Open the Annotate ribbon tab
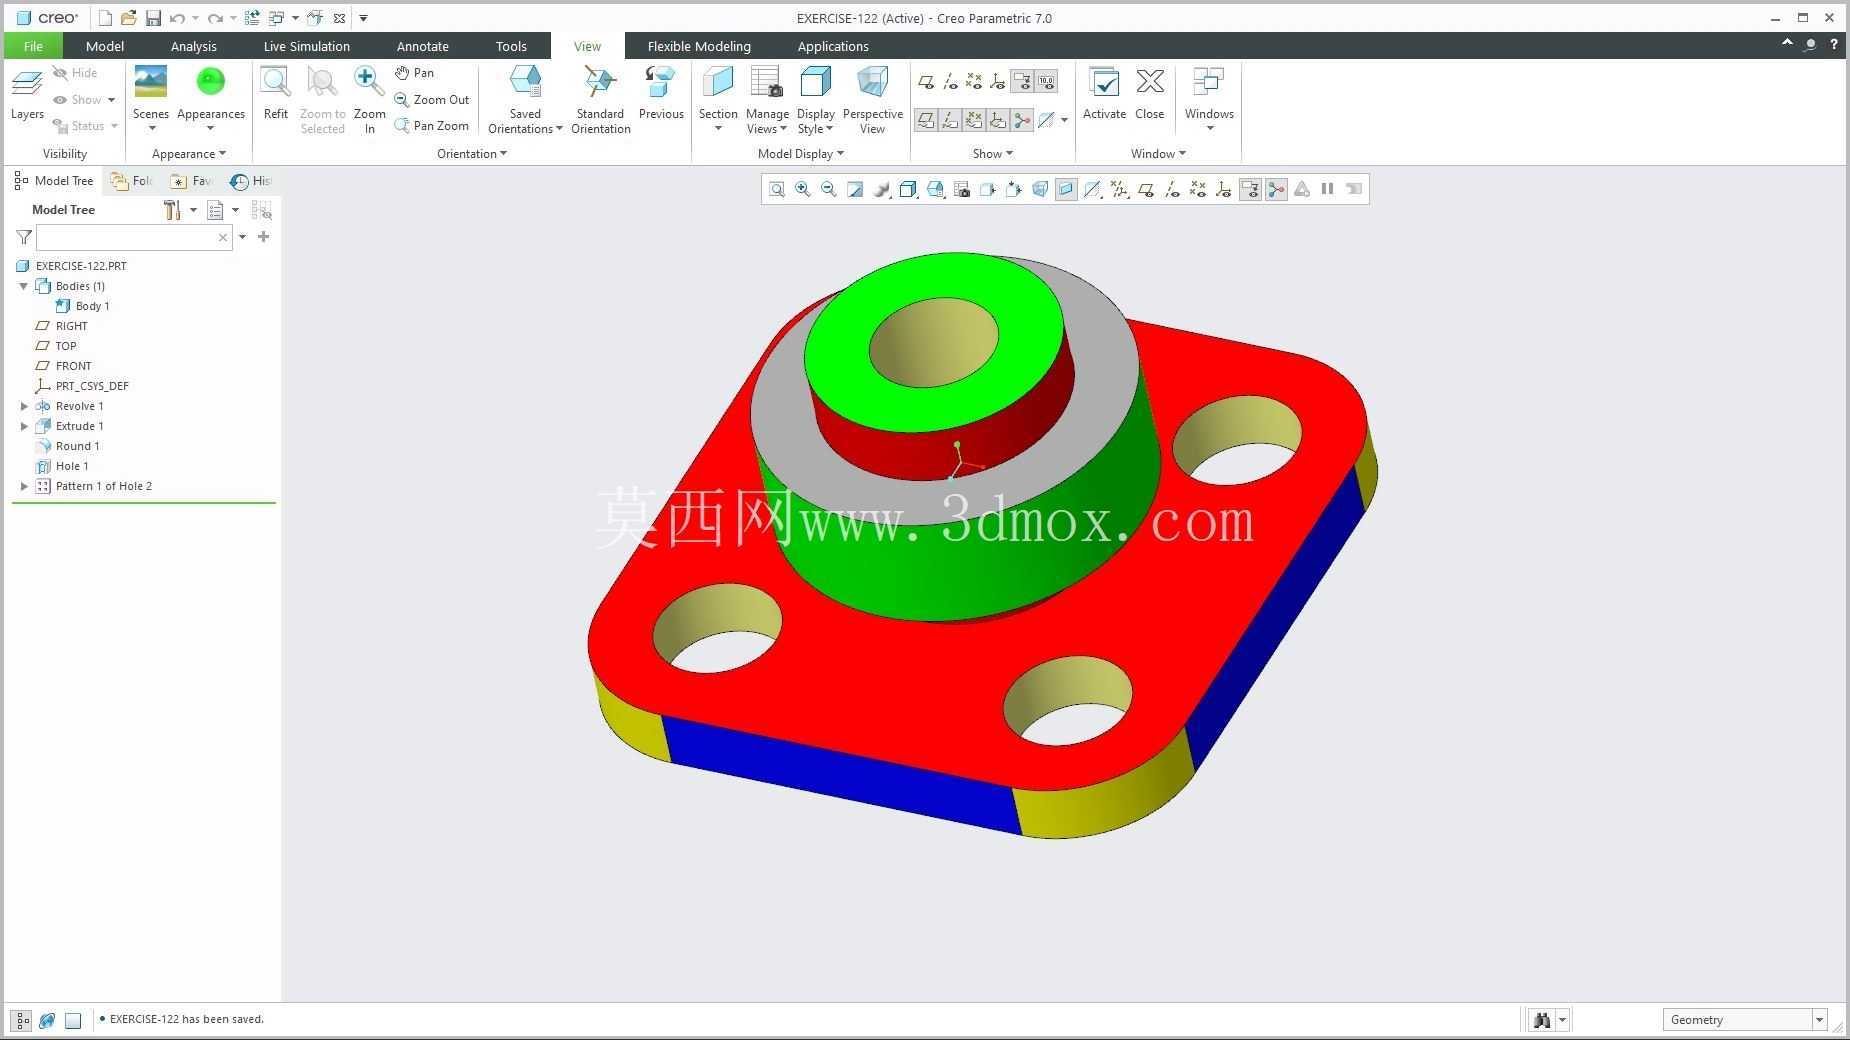This screenshot has height=1040, width=1850. click(423, 46)
